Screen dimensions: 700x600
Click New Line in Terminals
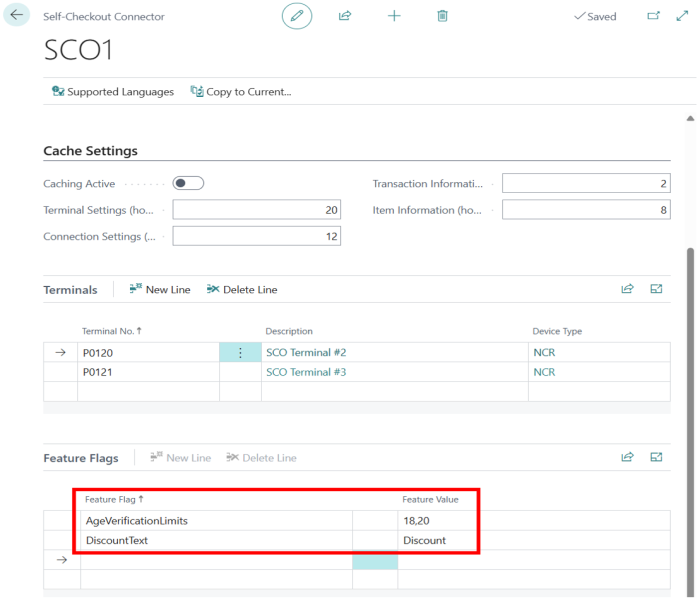click(160, 290)
